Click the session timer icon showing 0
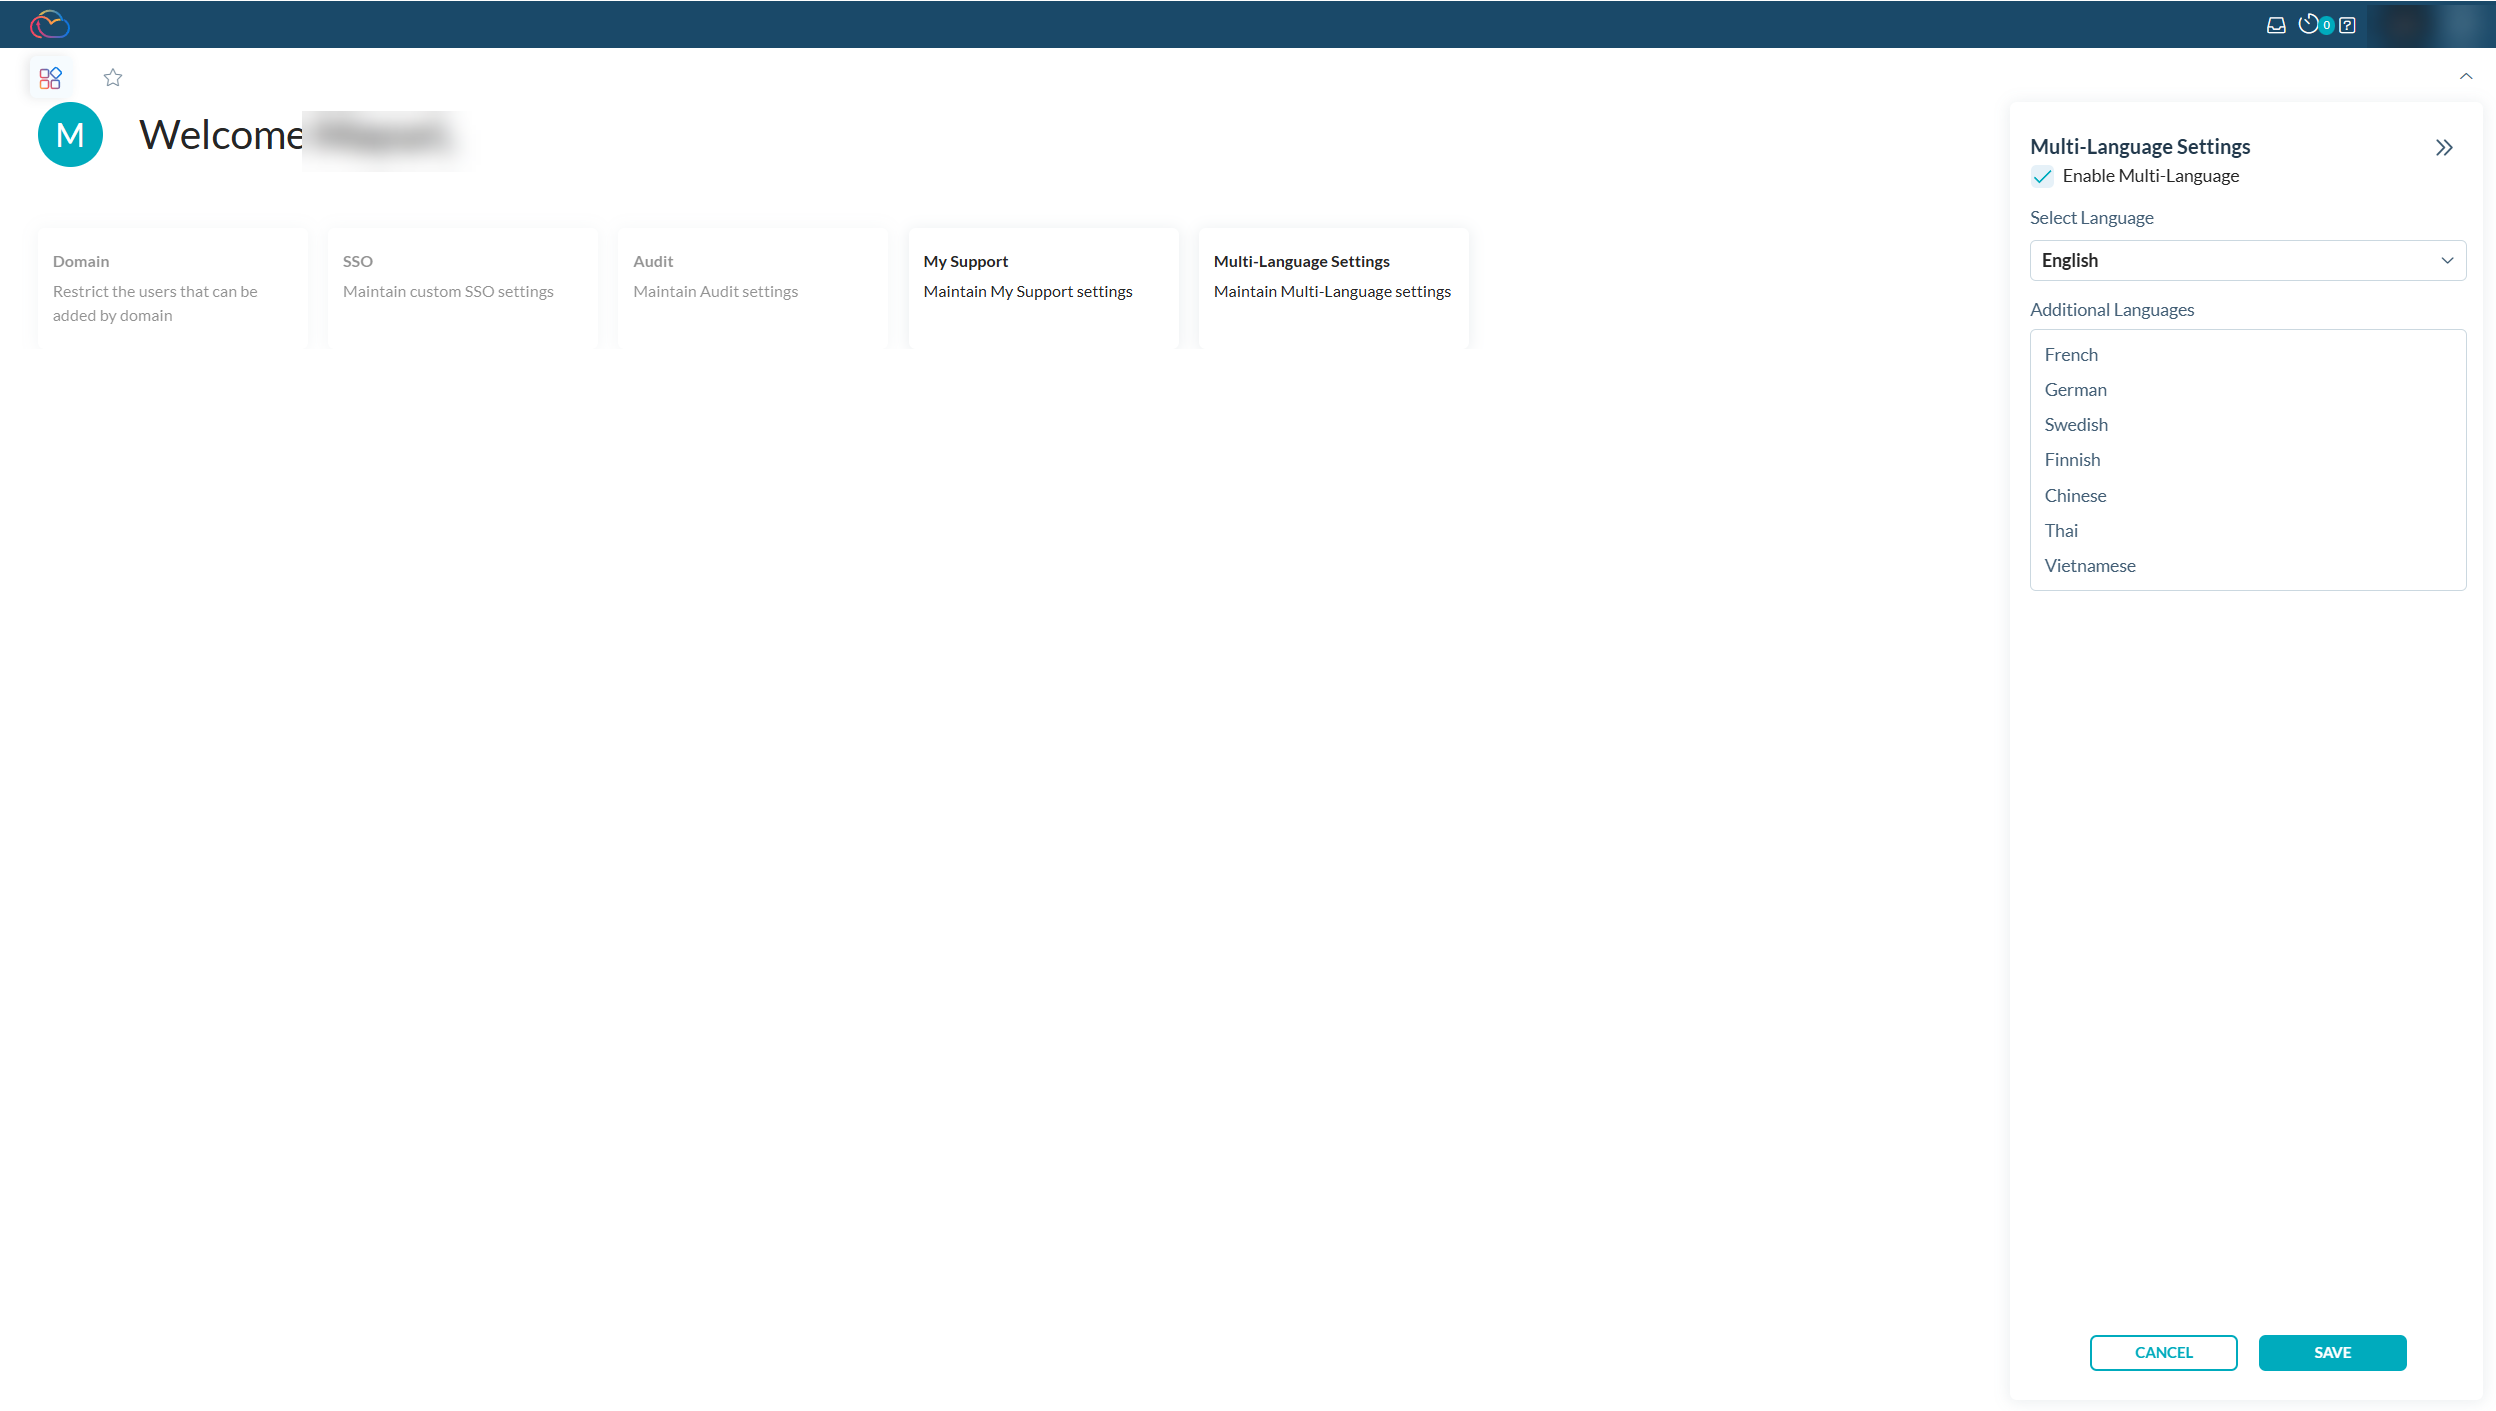The height and width of the screenshot is (1411, 2496). (2312, 24)
